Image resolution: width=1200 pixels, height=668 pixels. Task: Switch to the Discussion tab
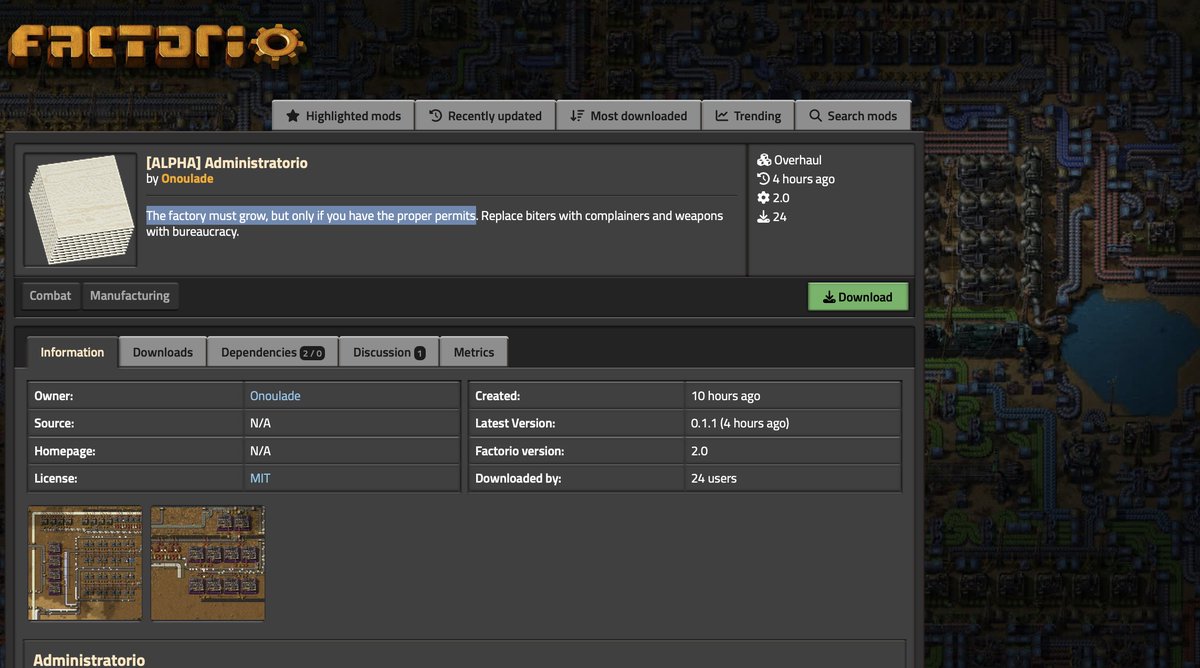point(389,352)
